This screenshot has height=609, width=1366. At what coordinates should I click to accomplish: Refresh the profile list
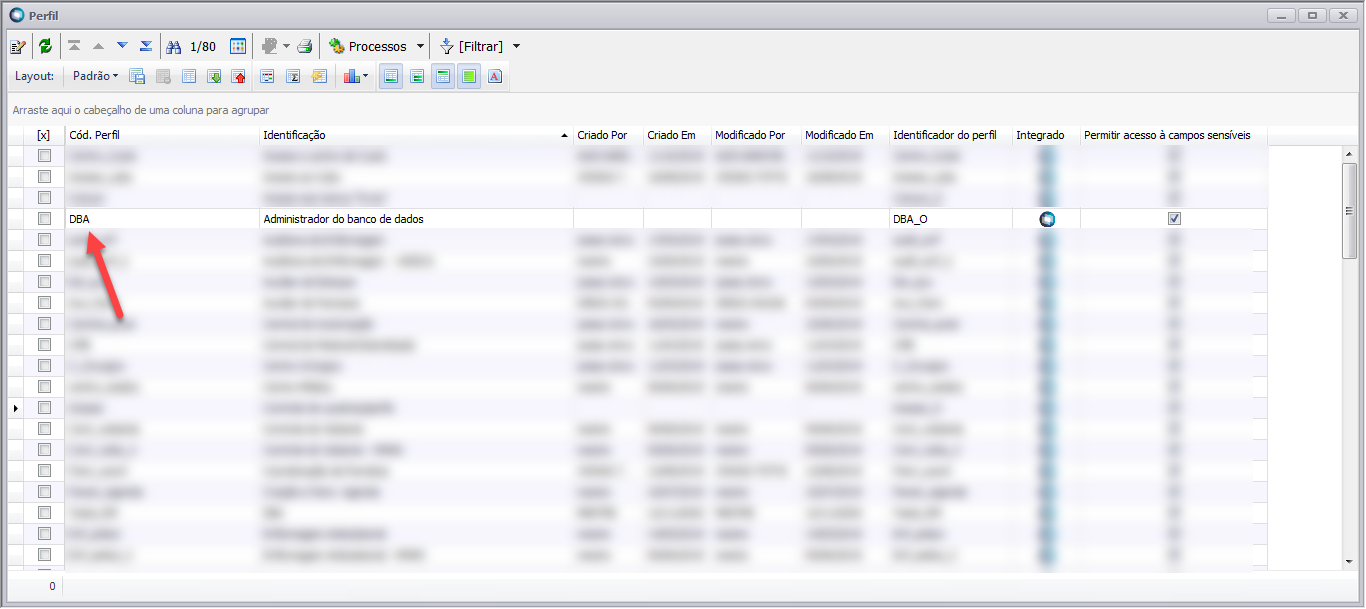pyautogui.click(x=45, y=46)
